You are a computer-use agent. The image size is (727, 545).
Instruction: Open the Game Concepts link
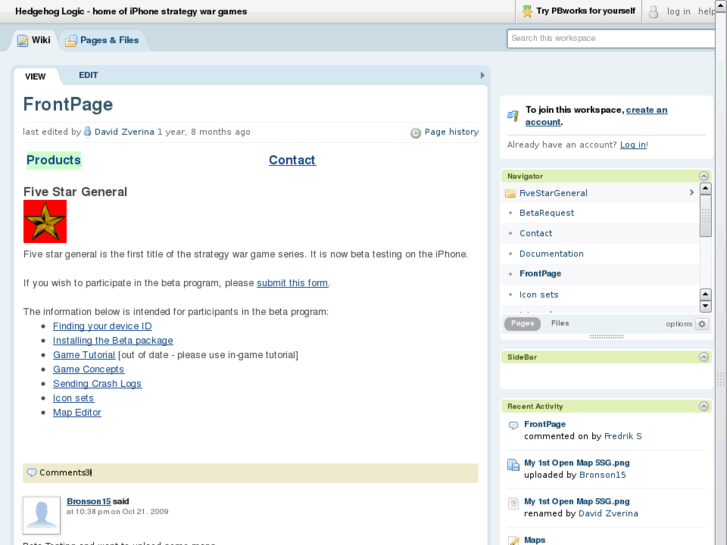pos(89,369)
